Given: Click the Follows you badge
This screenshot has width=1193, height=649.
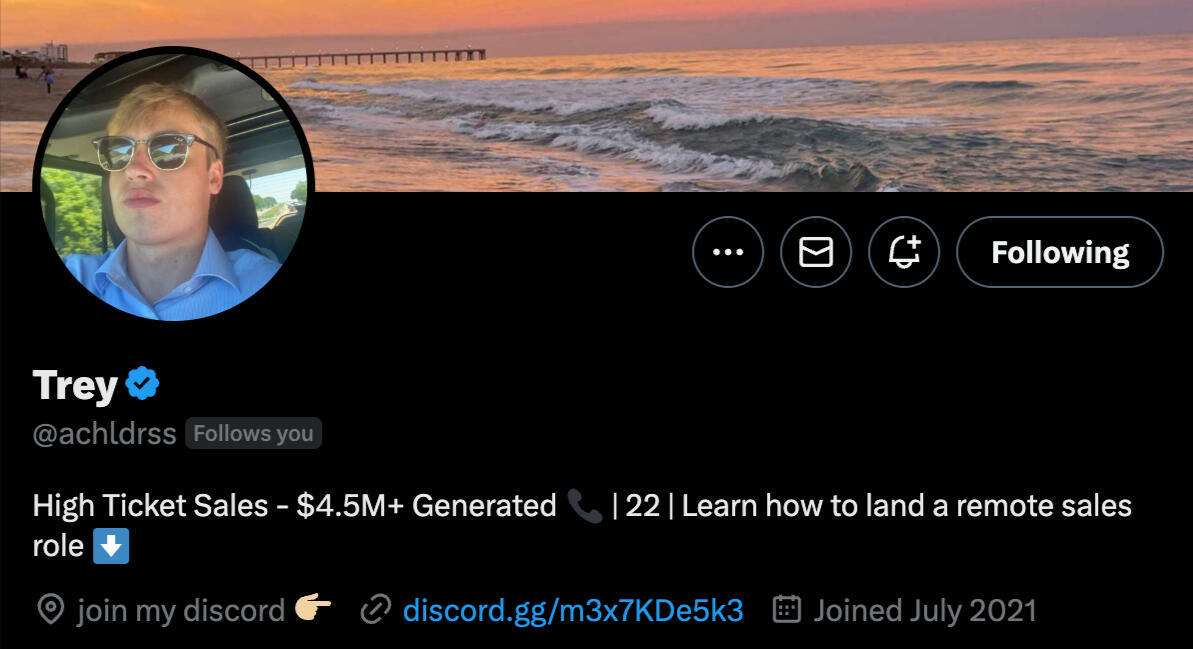Looking at the screenshot, I should (x=253, y=434).
